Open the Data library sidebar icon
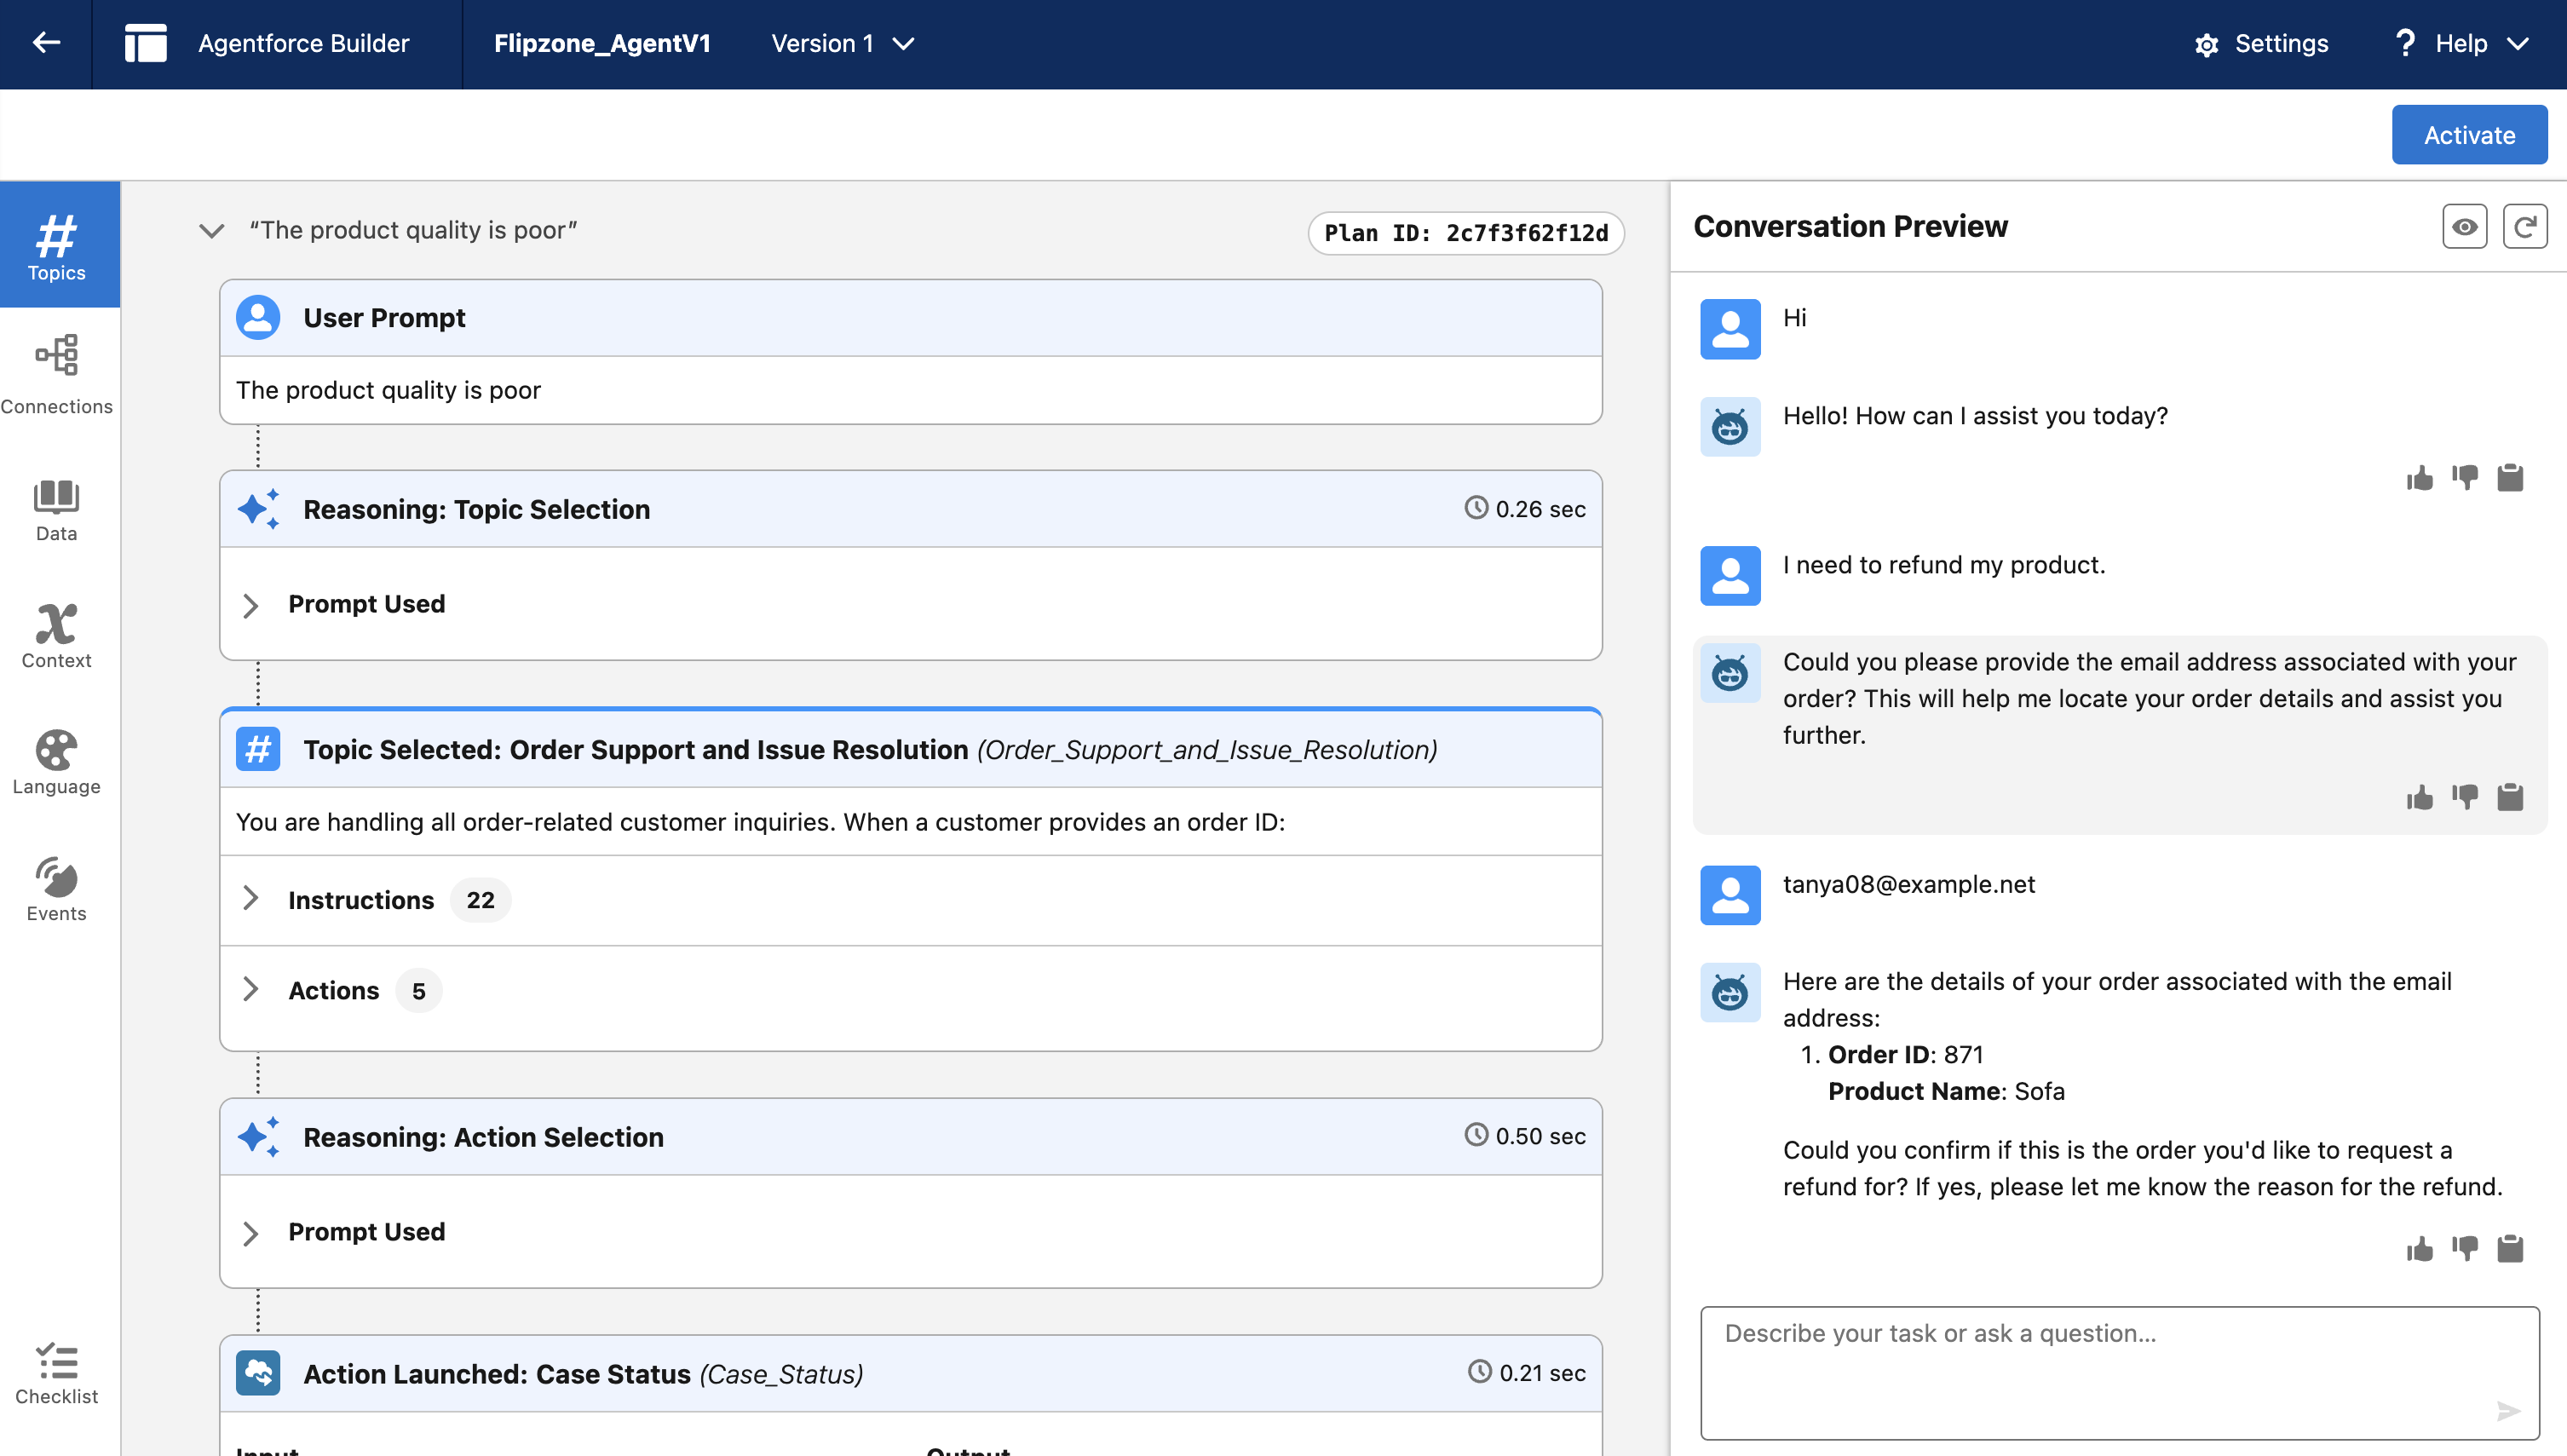Viewport: 2567px width, 1456px height. [57, 509]
